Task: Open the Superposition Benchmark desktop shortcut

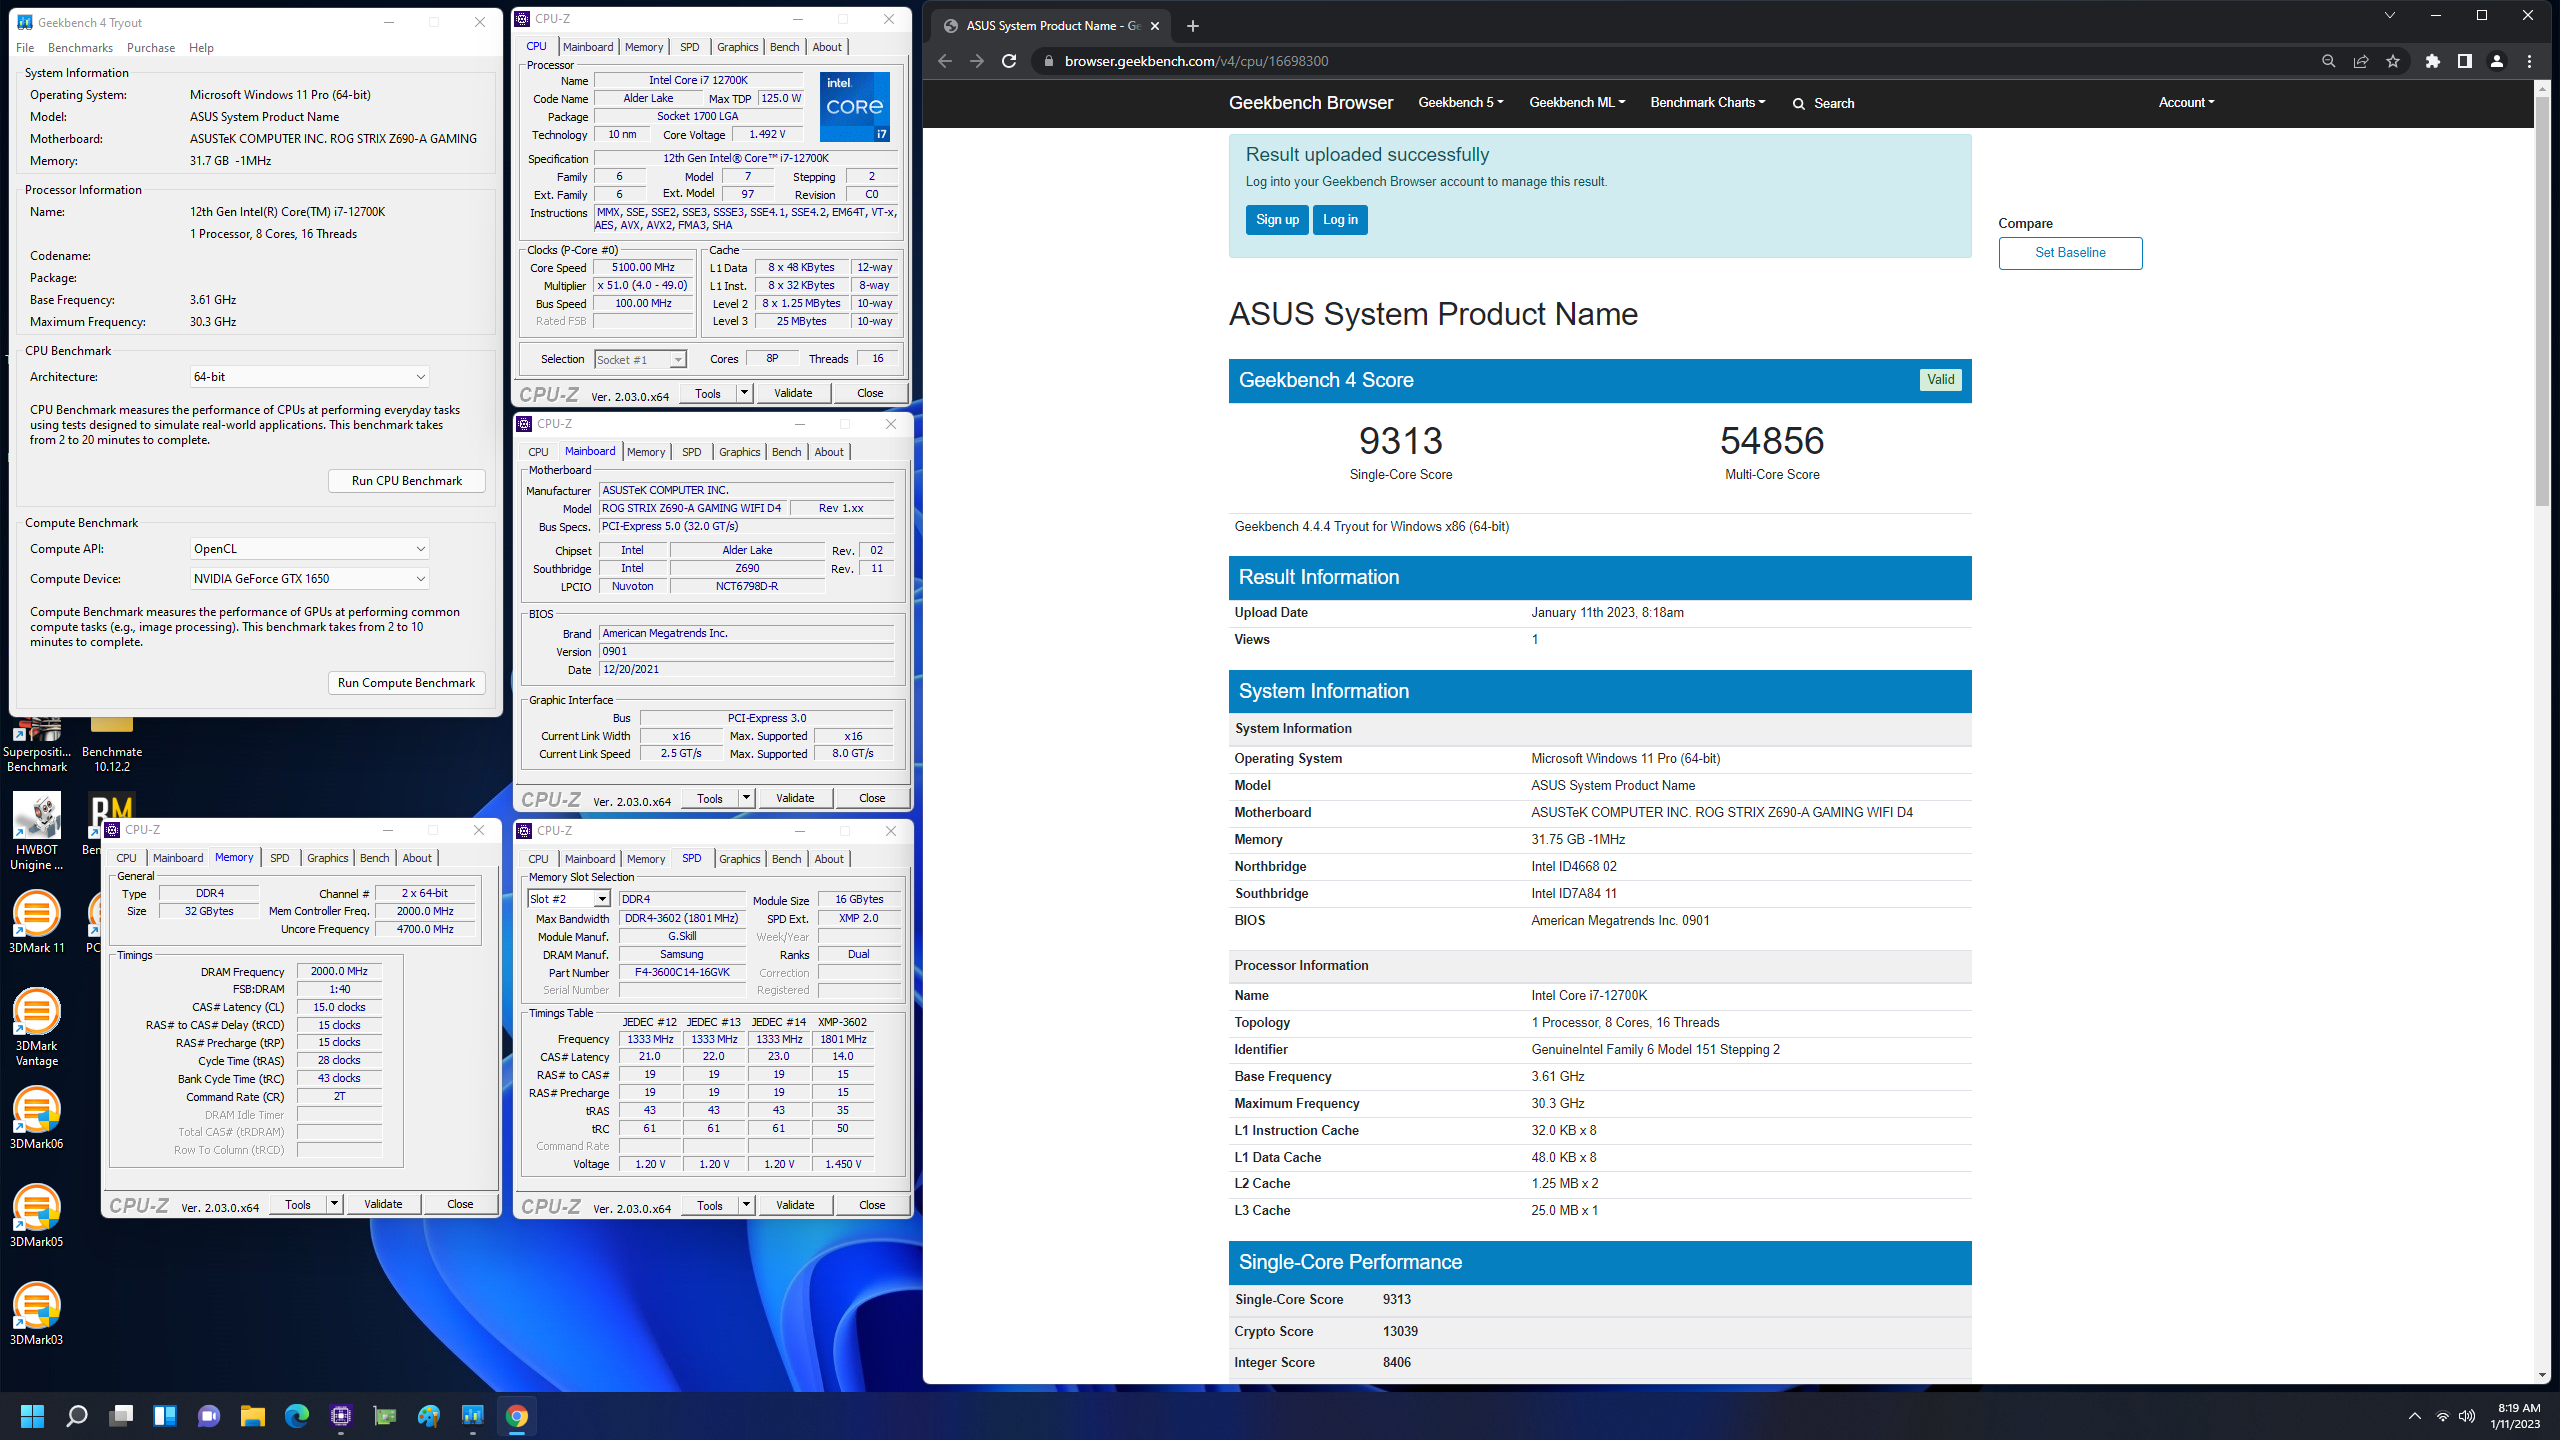Action: [37, 745]
